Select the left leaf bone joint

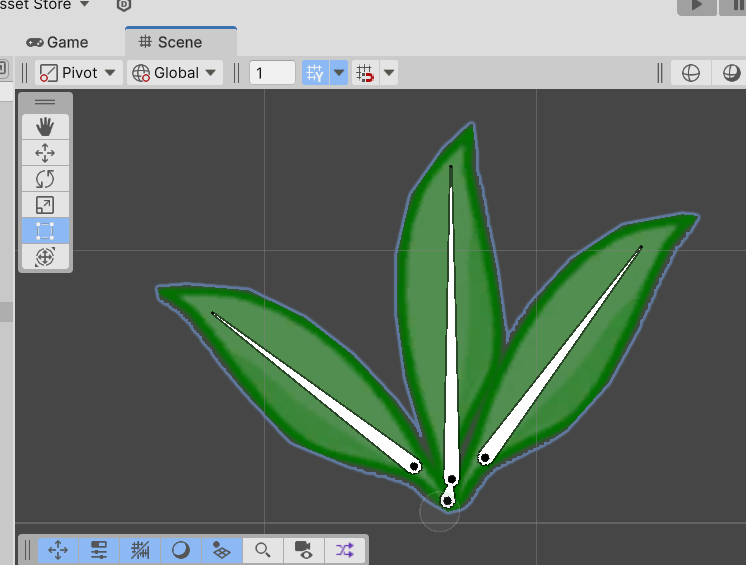click(414, 467)
